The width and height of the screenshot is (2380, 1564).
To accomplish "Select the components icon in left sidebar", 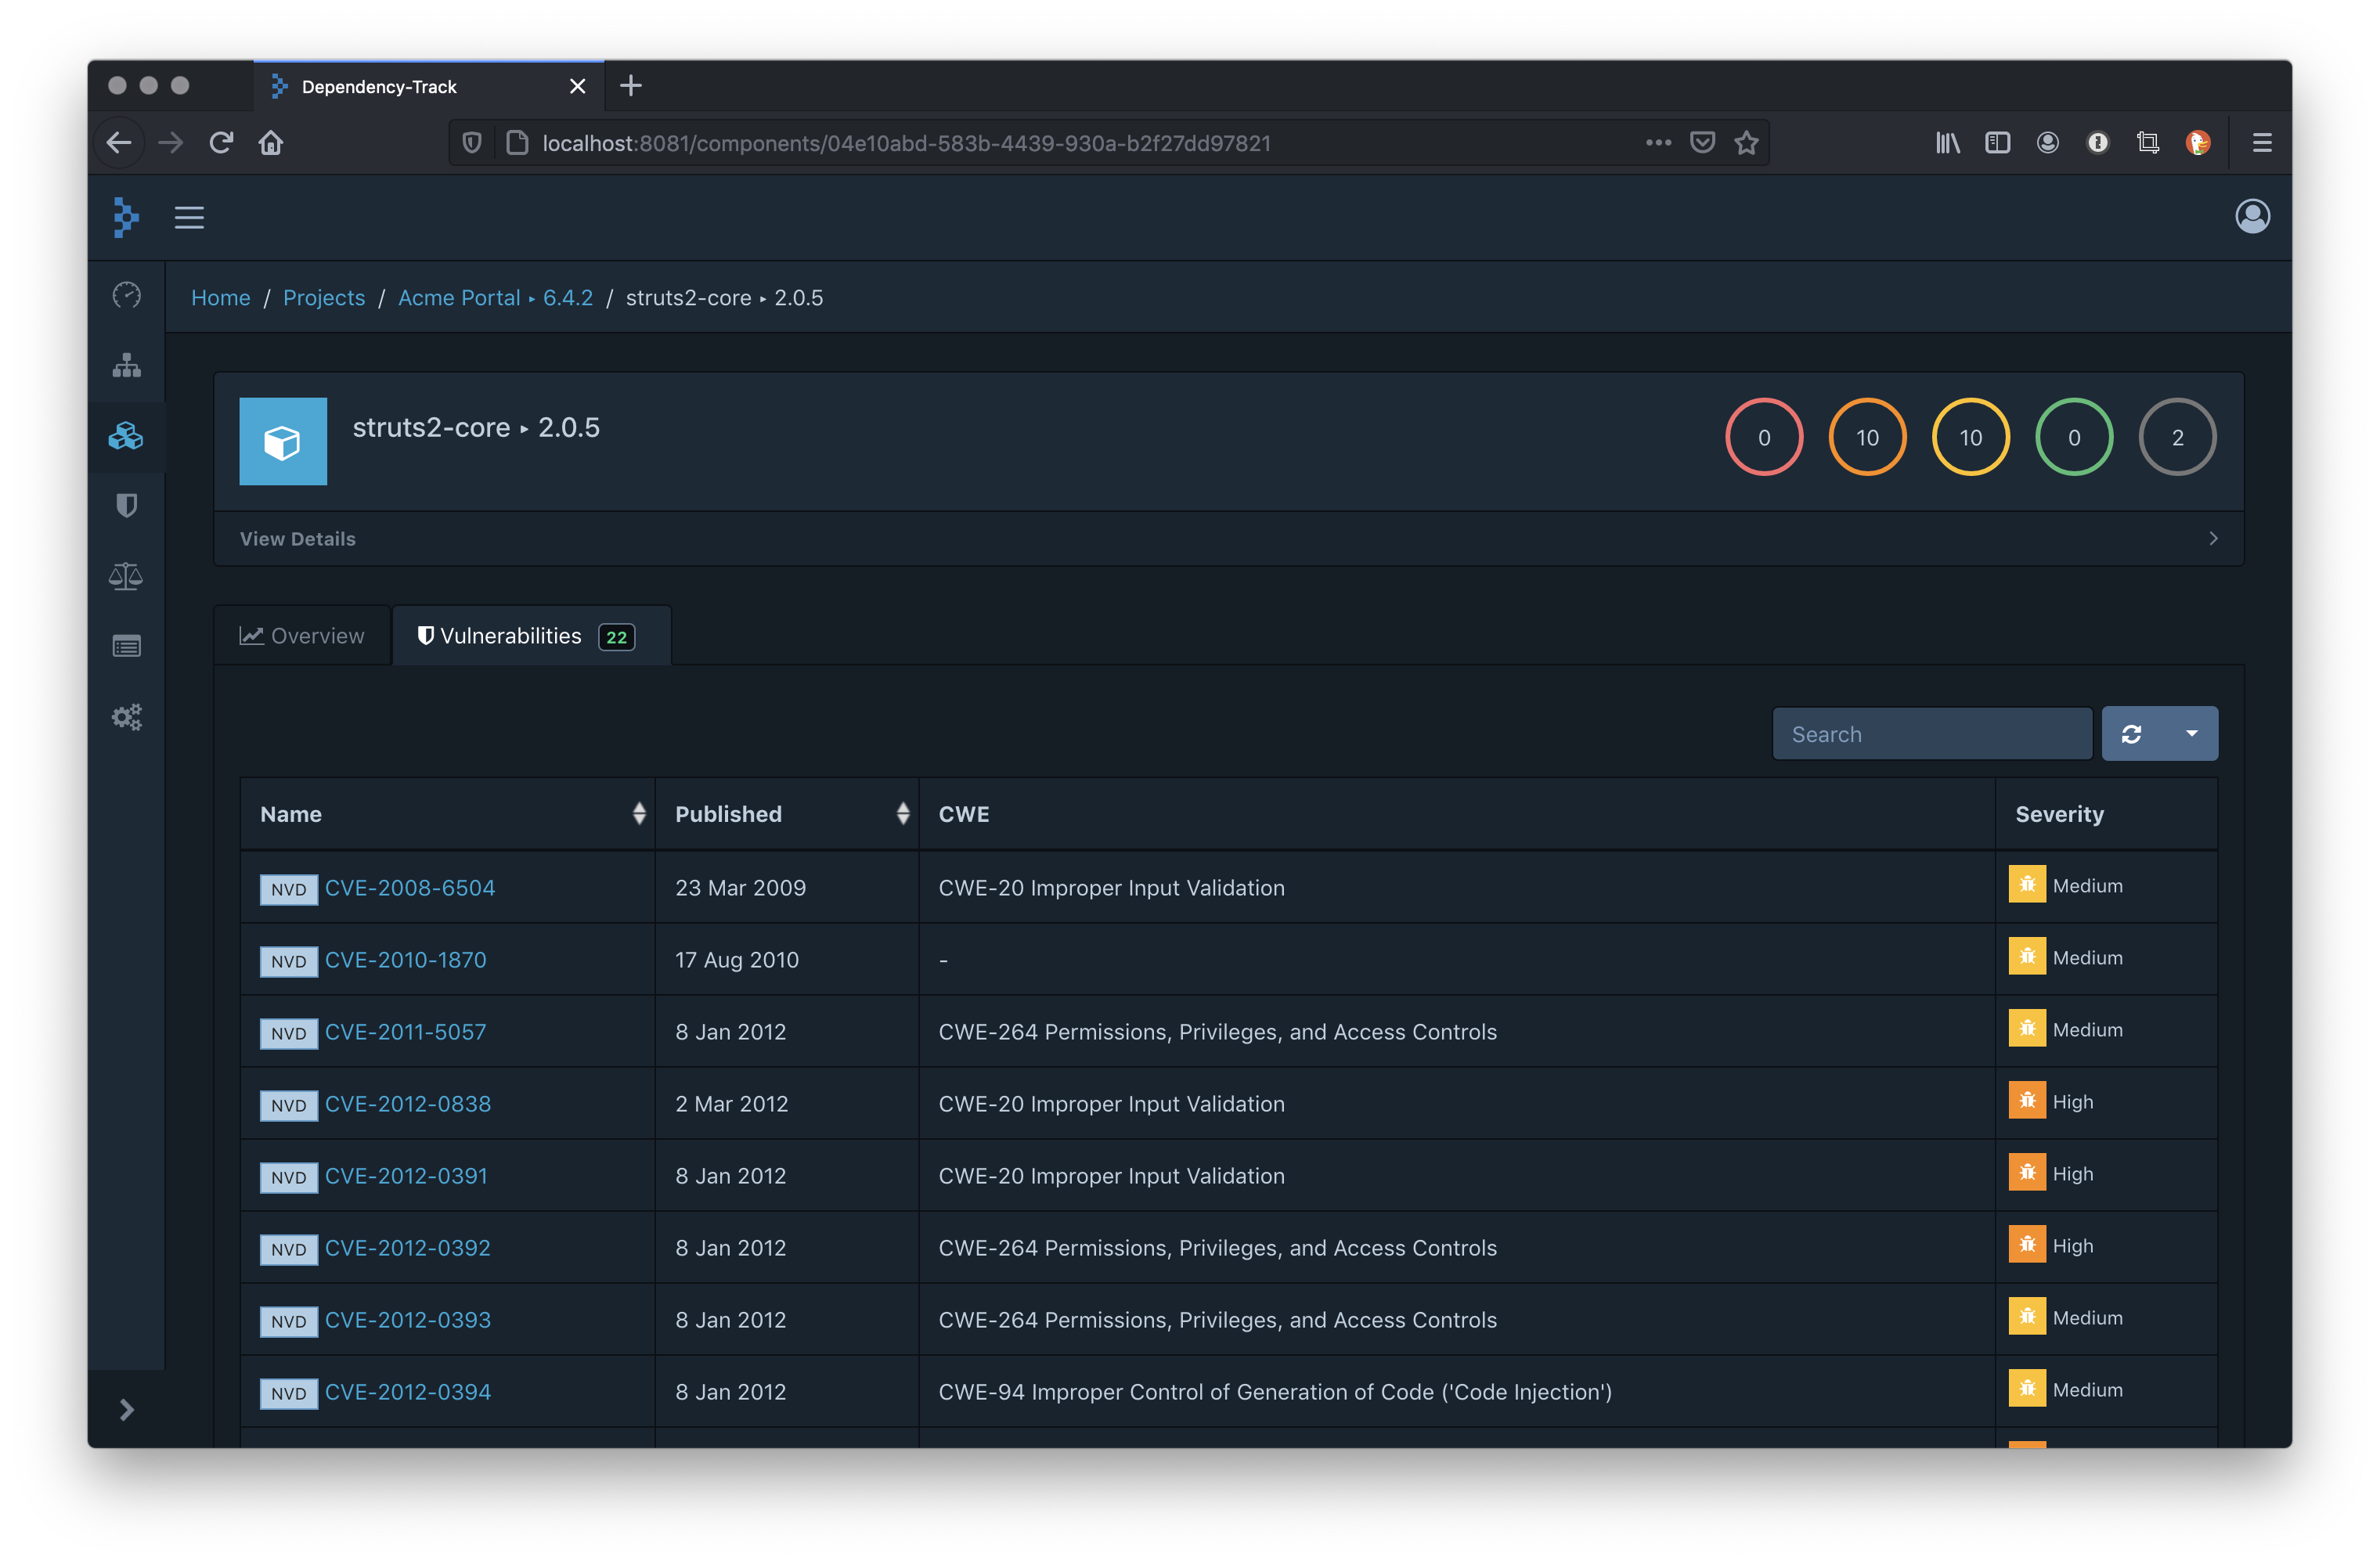I will click(131, 434).
